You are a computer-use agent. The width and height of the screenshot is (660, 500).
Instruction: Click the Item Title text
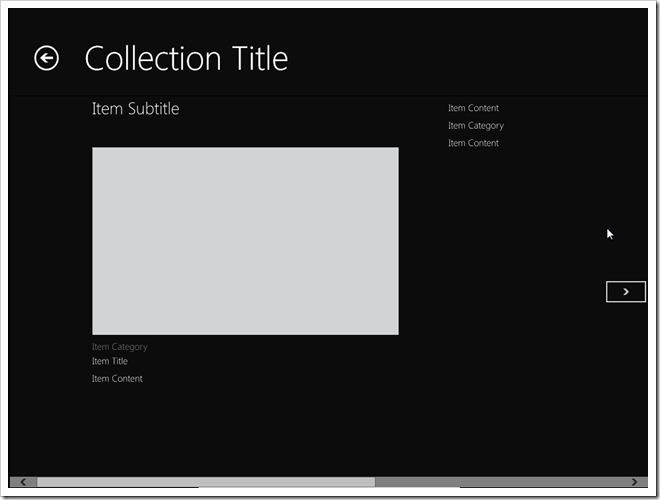(x=109, y=361)
